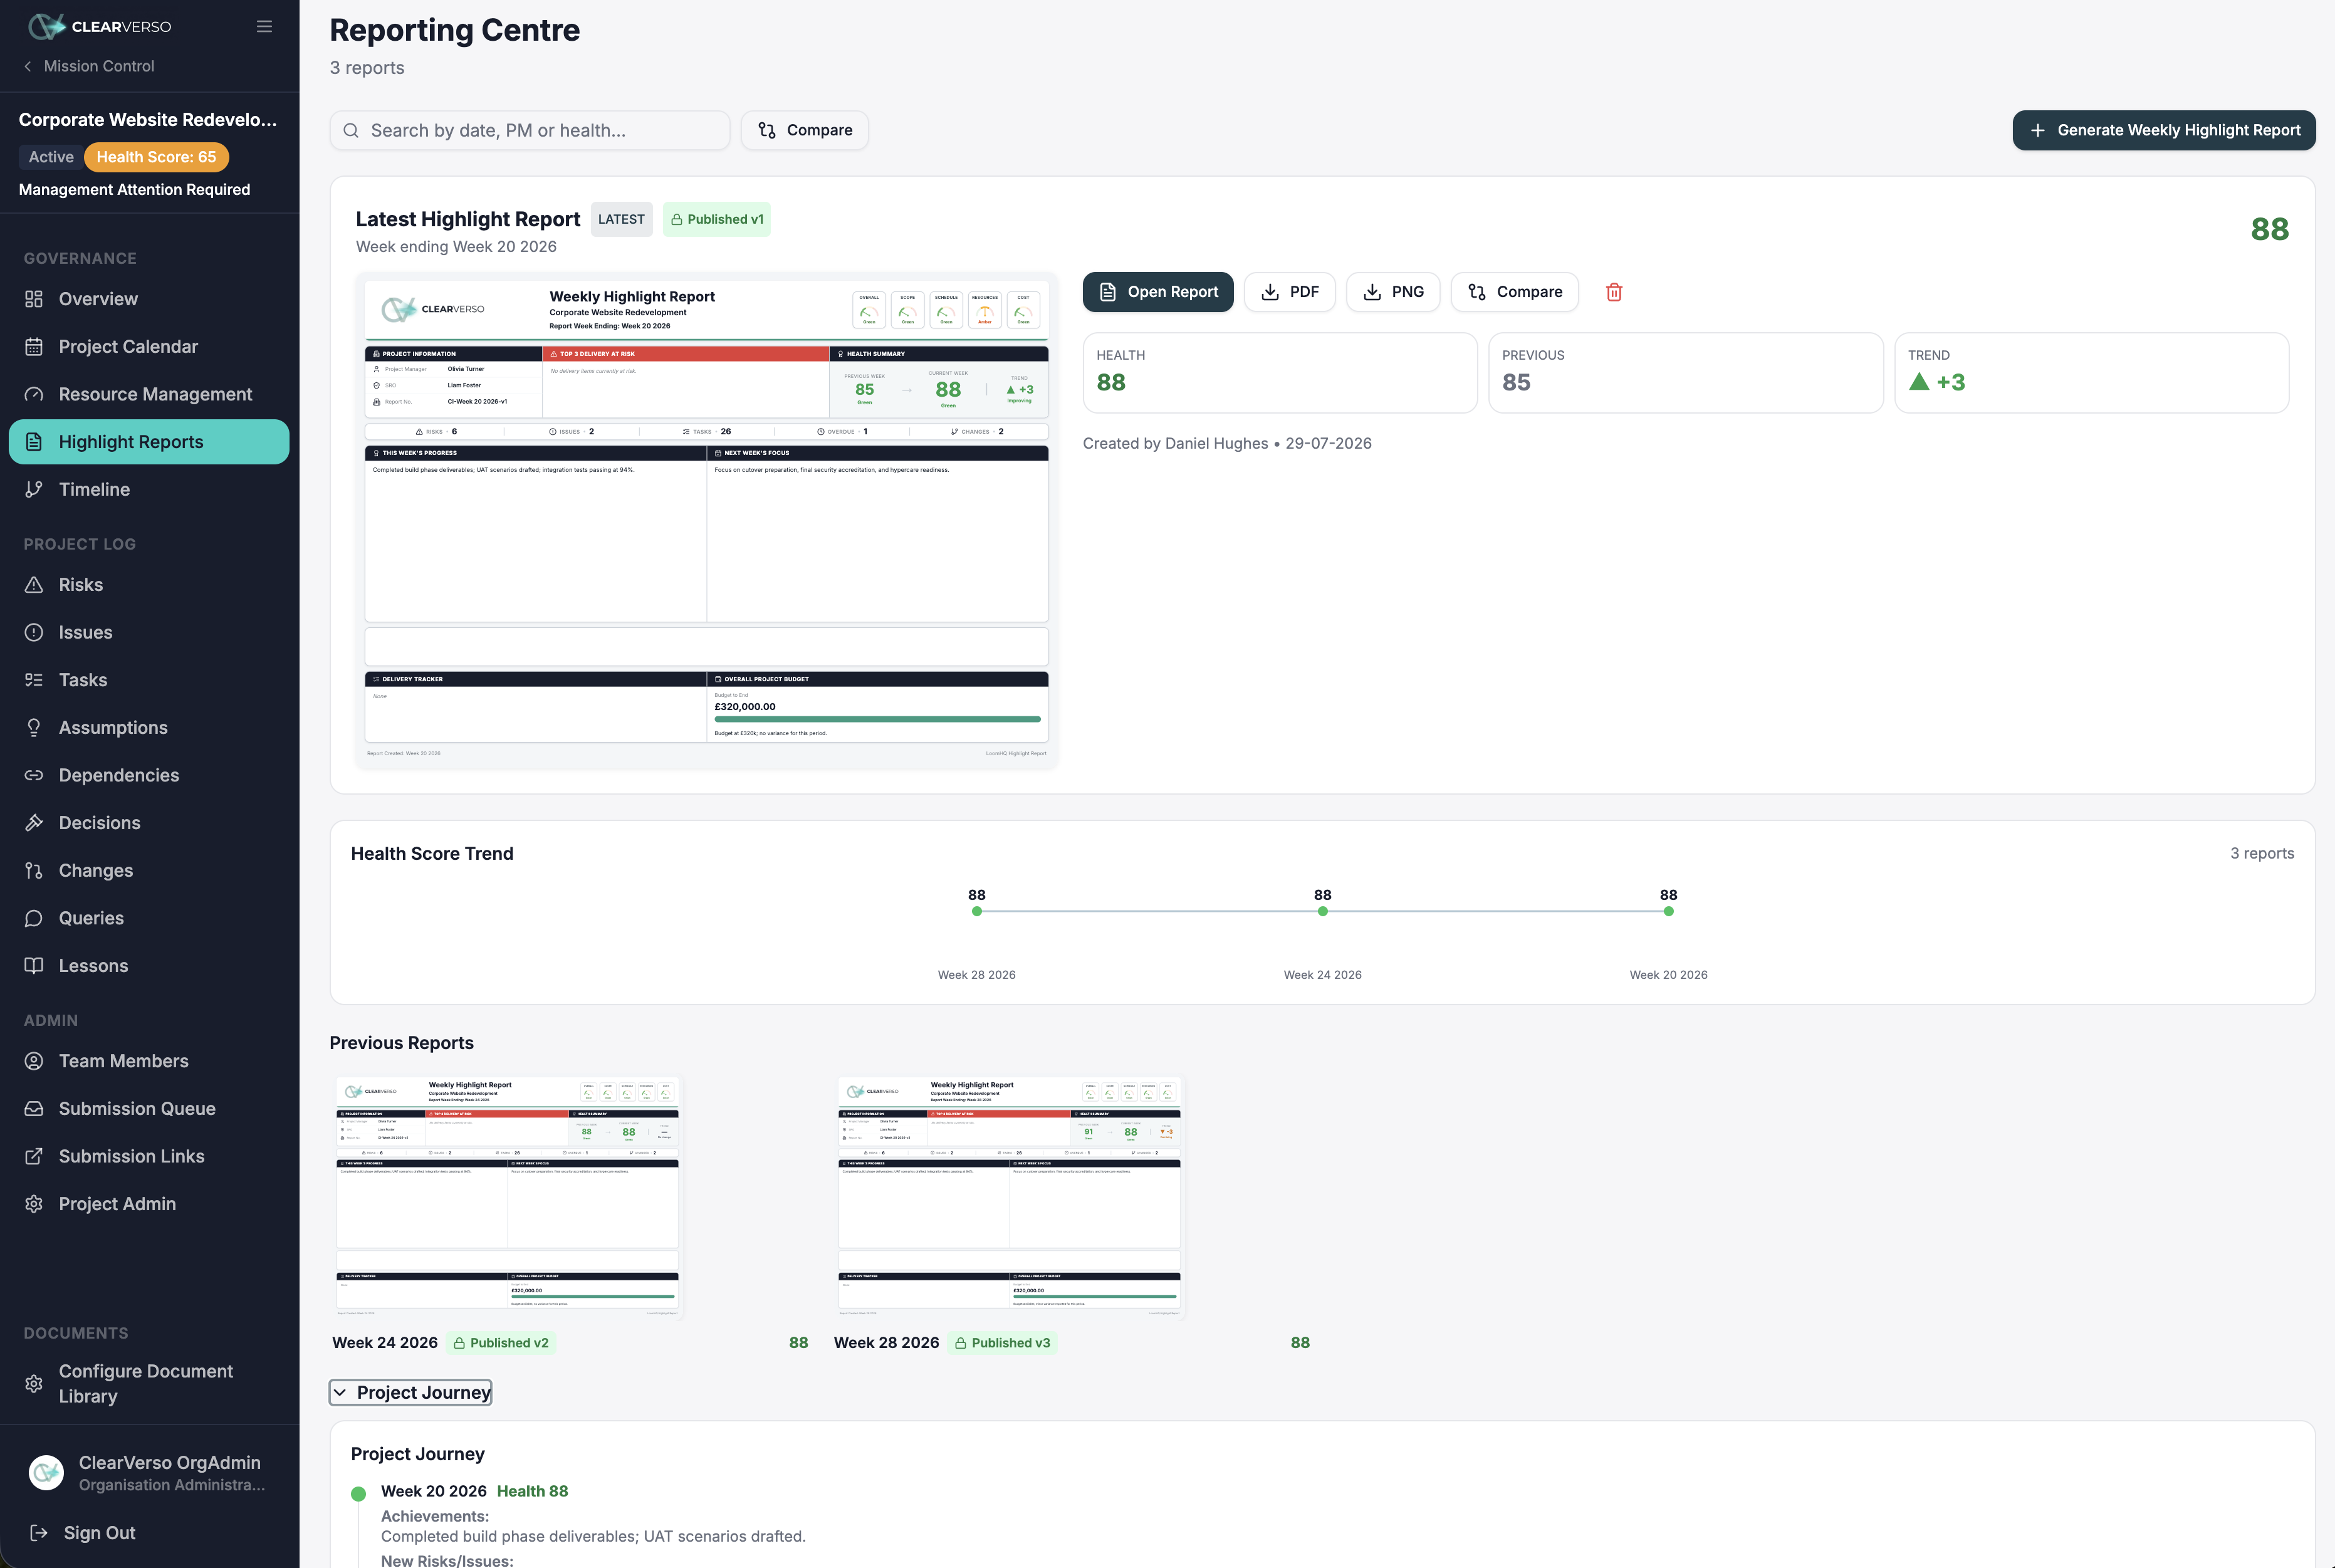Delete the latest report with trash icon
Screen dimensions: 2335x1568
point(1614,292)
